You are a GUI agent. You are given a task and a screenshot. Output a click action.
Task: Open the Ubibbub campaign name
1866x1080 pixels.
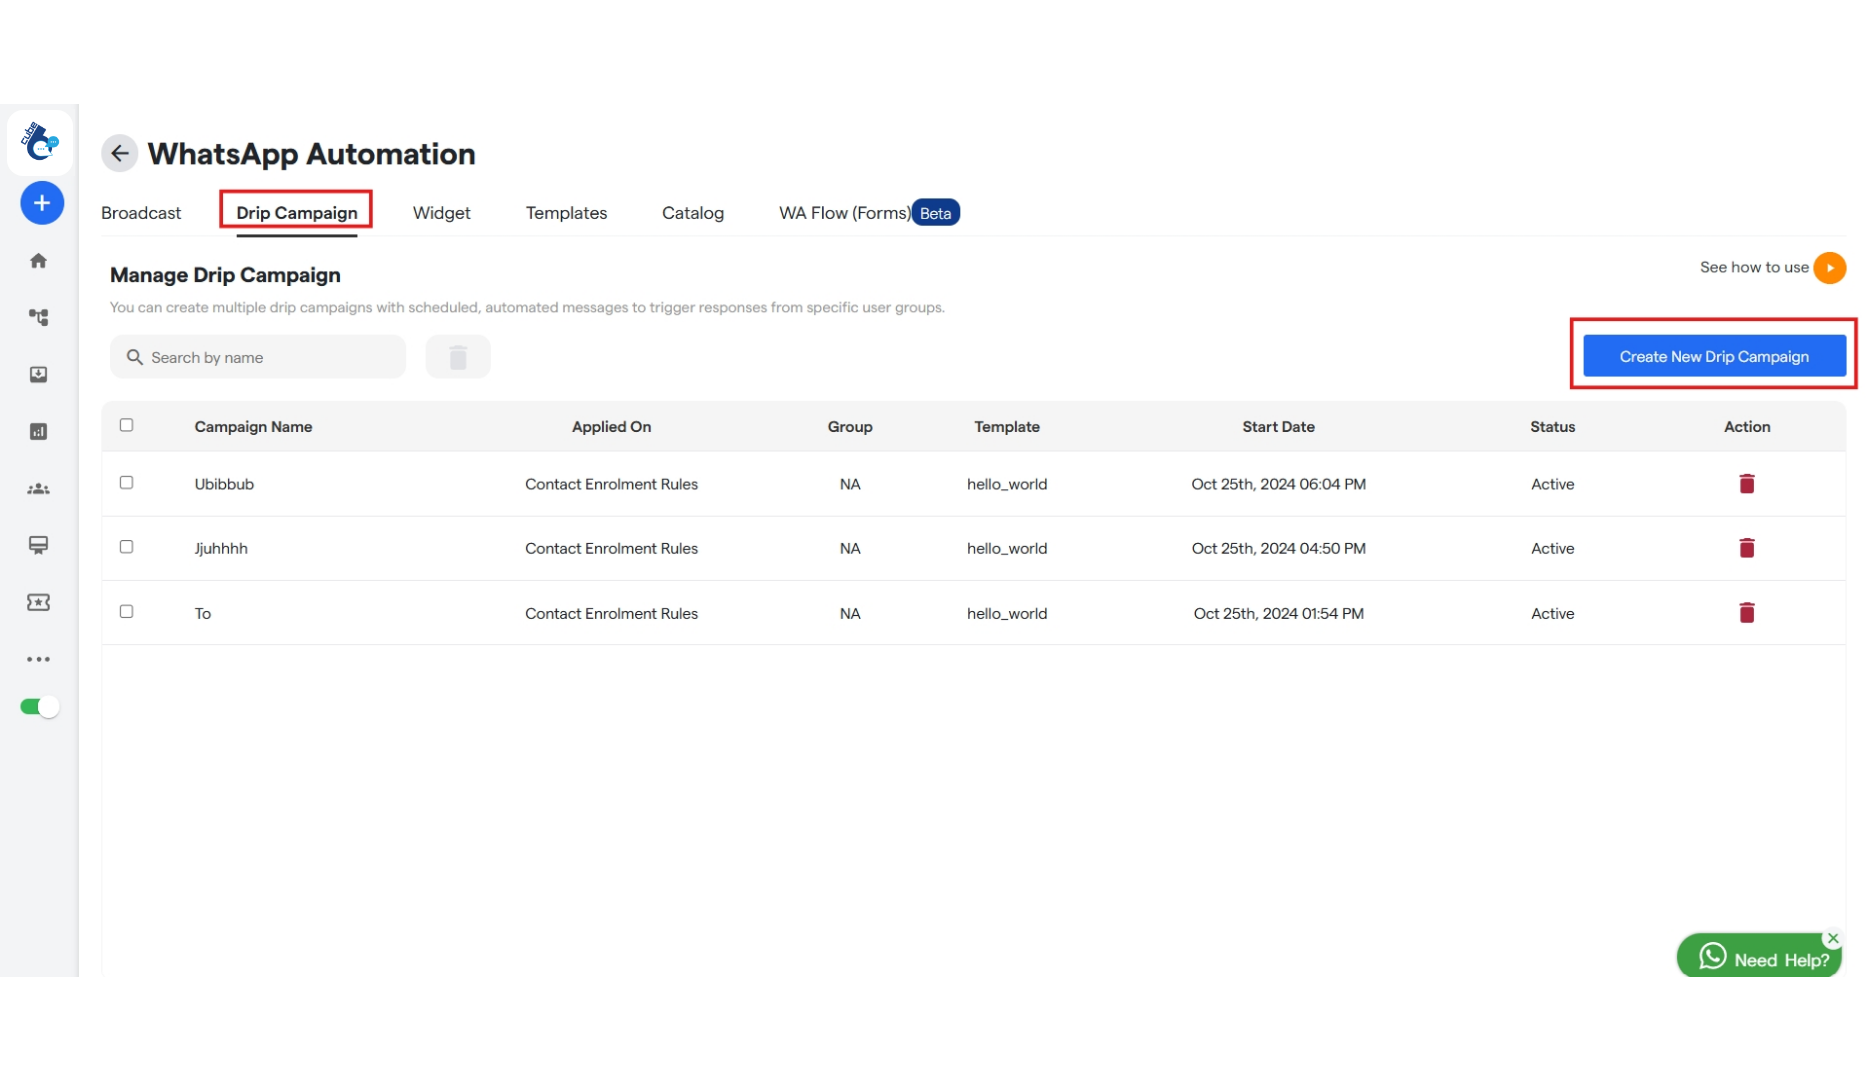coord(224,484)
